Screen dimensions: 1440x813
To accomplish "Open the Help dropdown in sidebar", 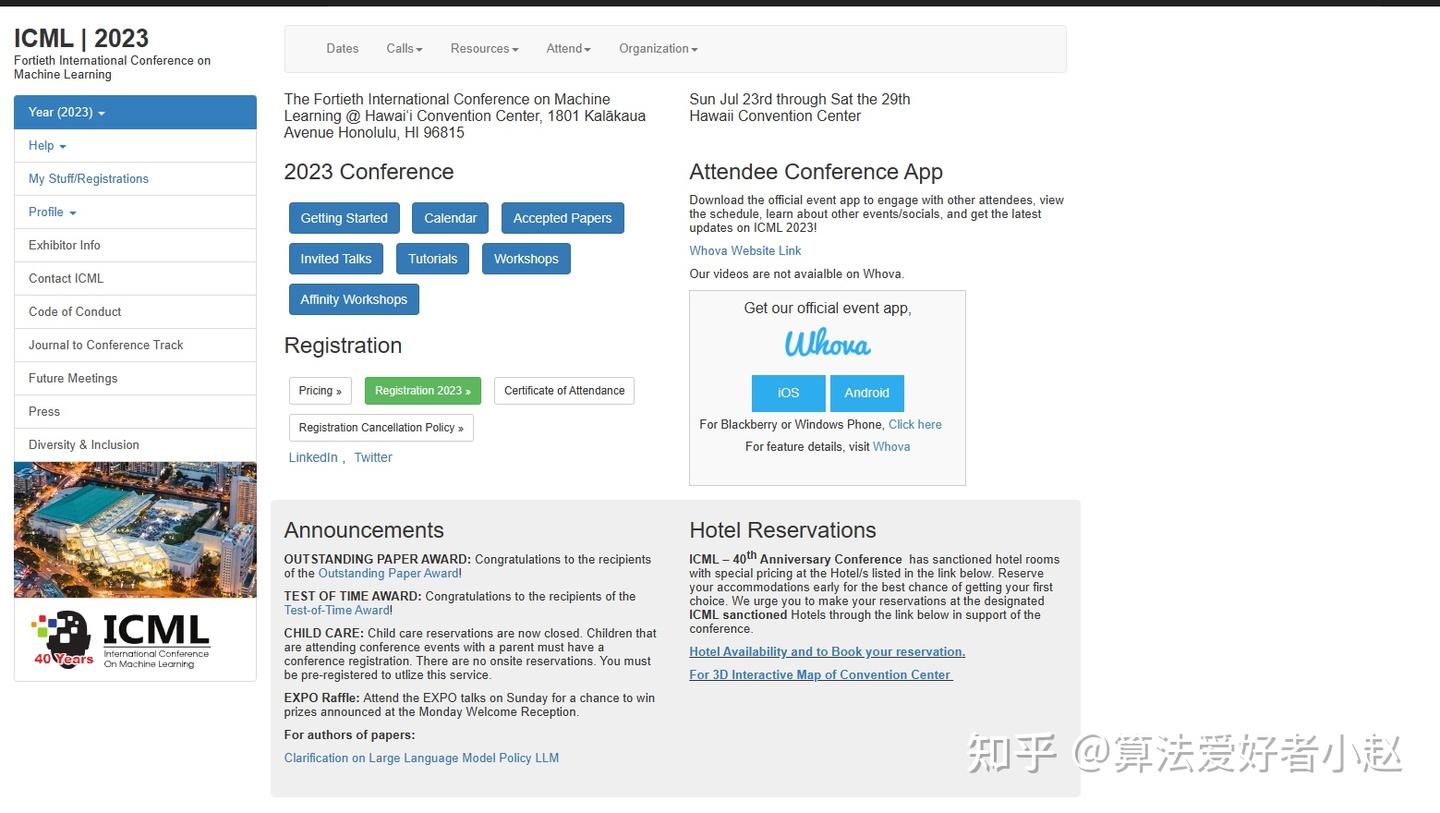I will pos(47,146).
